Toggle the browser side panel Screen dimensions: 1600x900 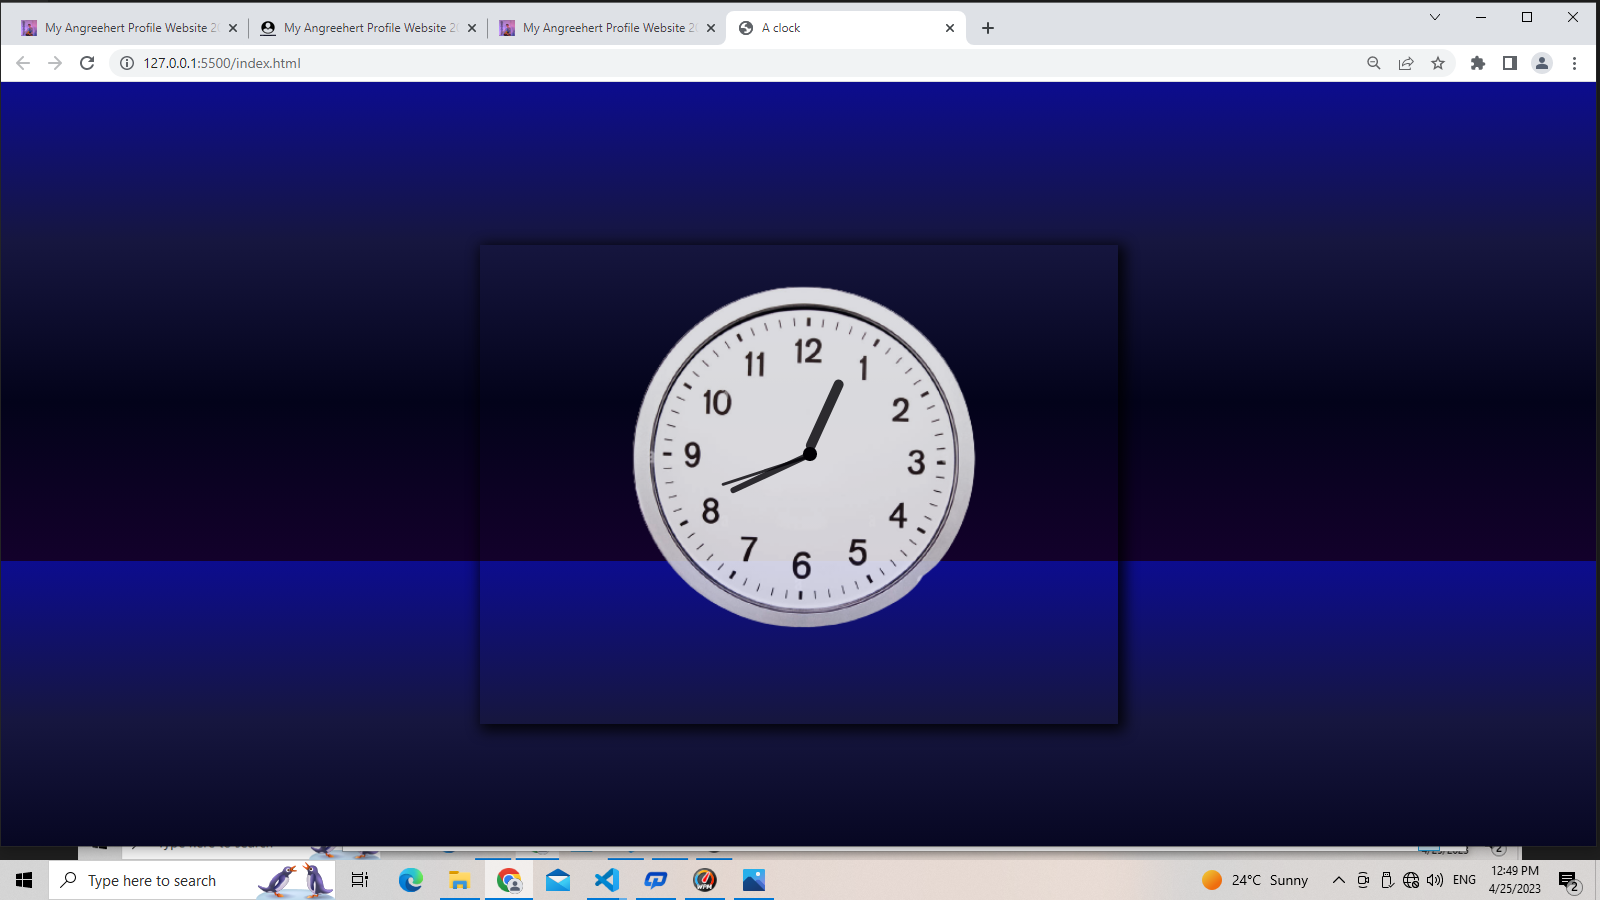tap(1510, 63)
